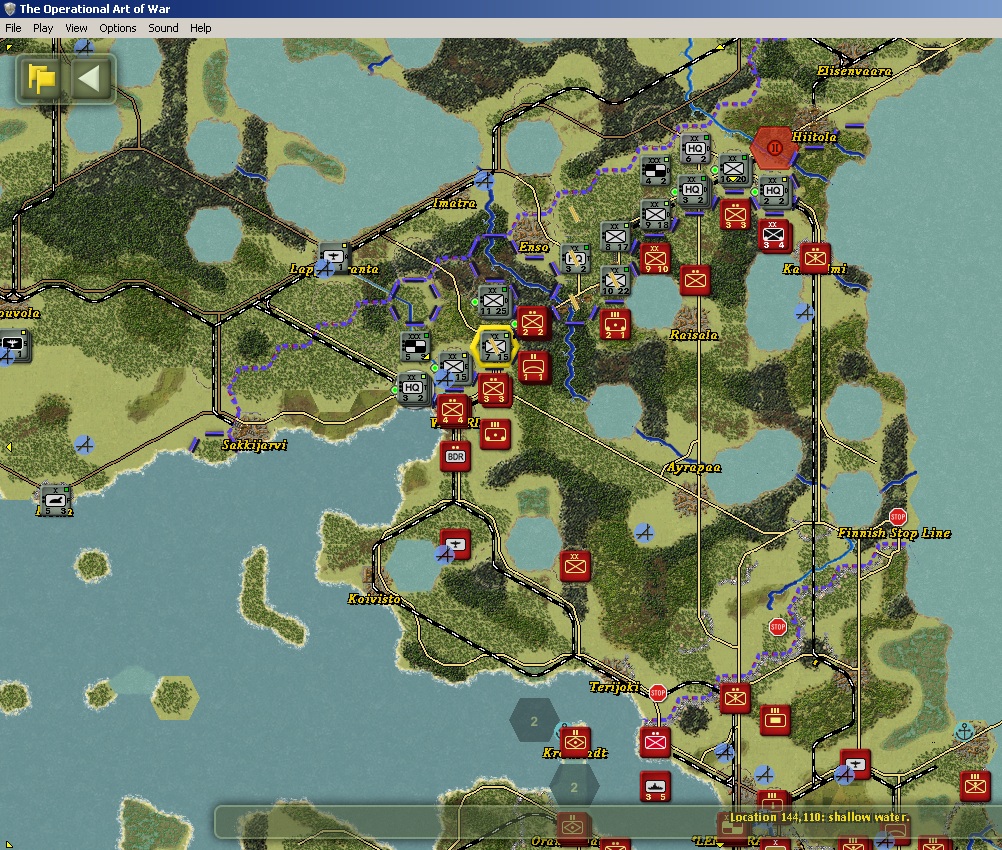This screenshot has height=850, width=1002.
Task: Open the Sound menu
Action: pyautogui.click(x=163, y=28)
